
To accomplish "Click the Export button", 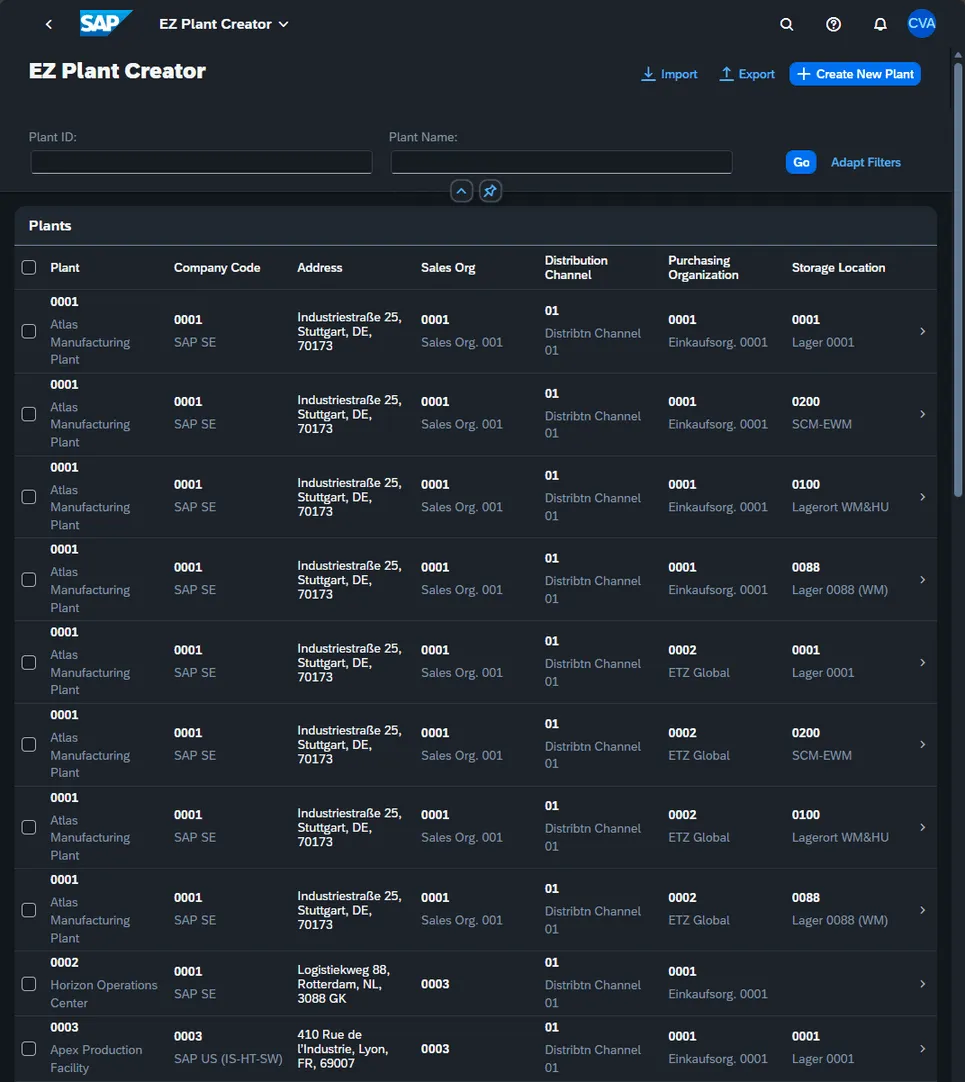I will tap(747, 74).
